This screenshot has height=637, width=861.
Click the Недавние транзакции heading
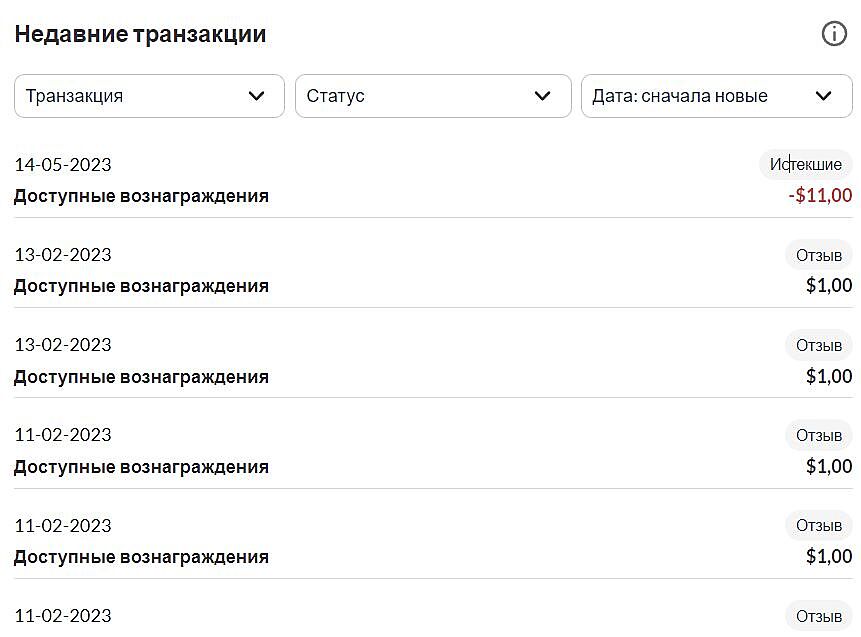coord(140,34)
